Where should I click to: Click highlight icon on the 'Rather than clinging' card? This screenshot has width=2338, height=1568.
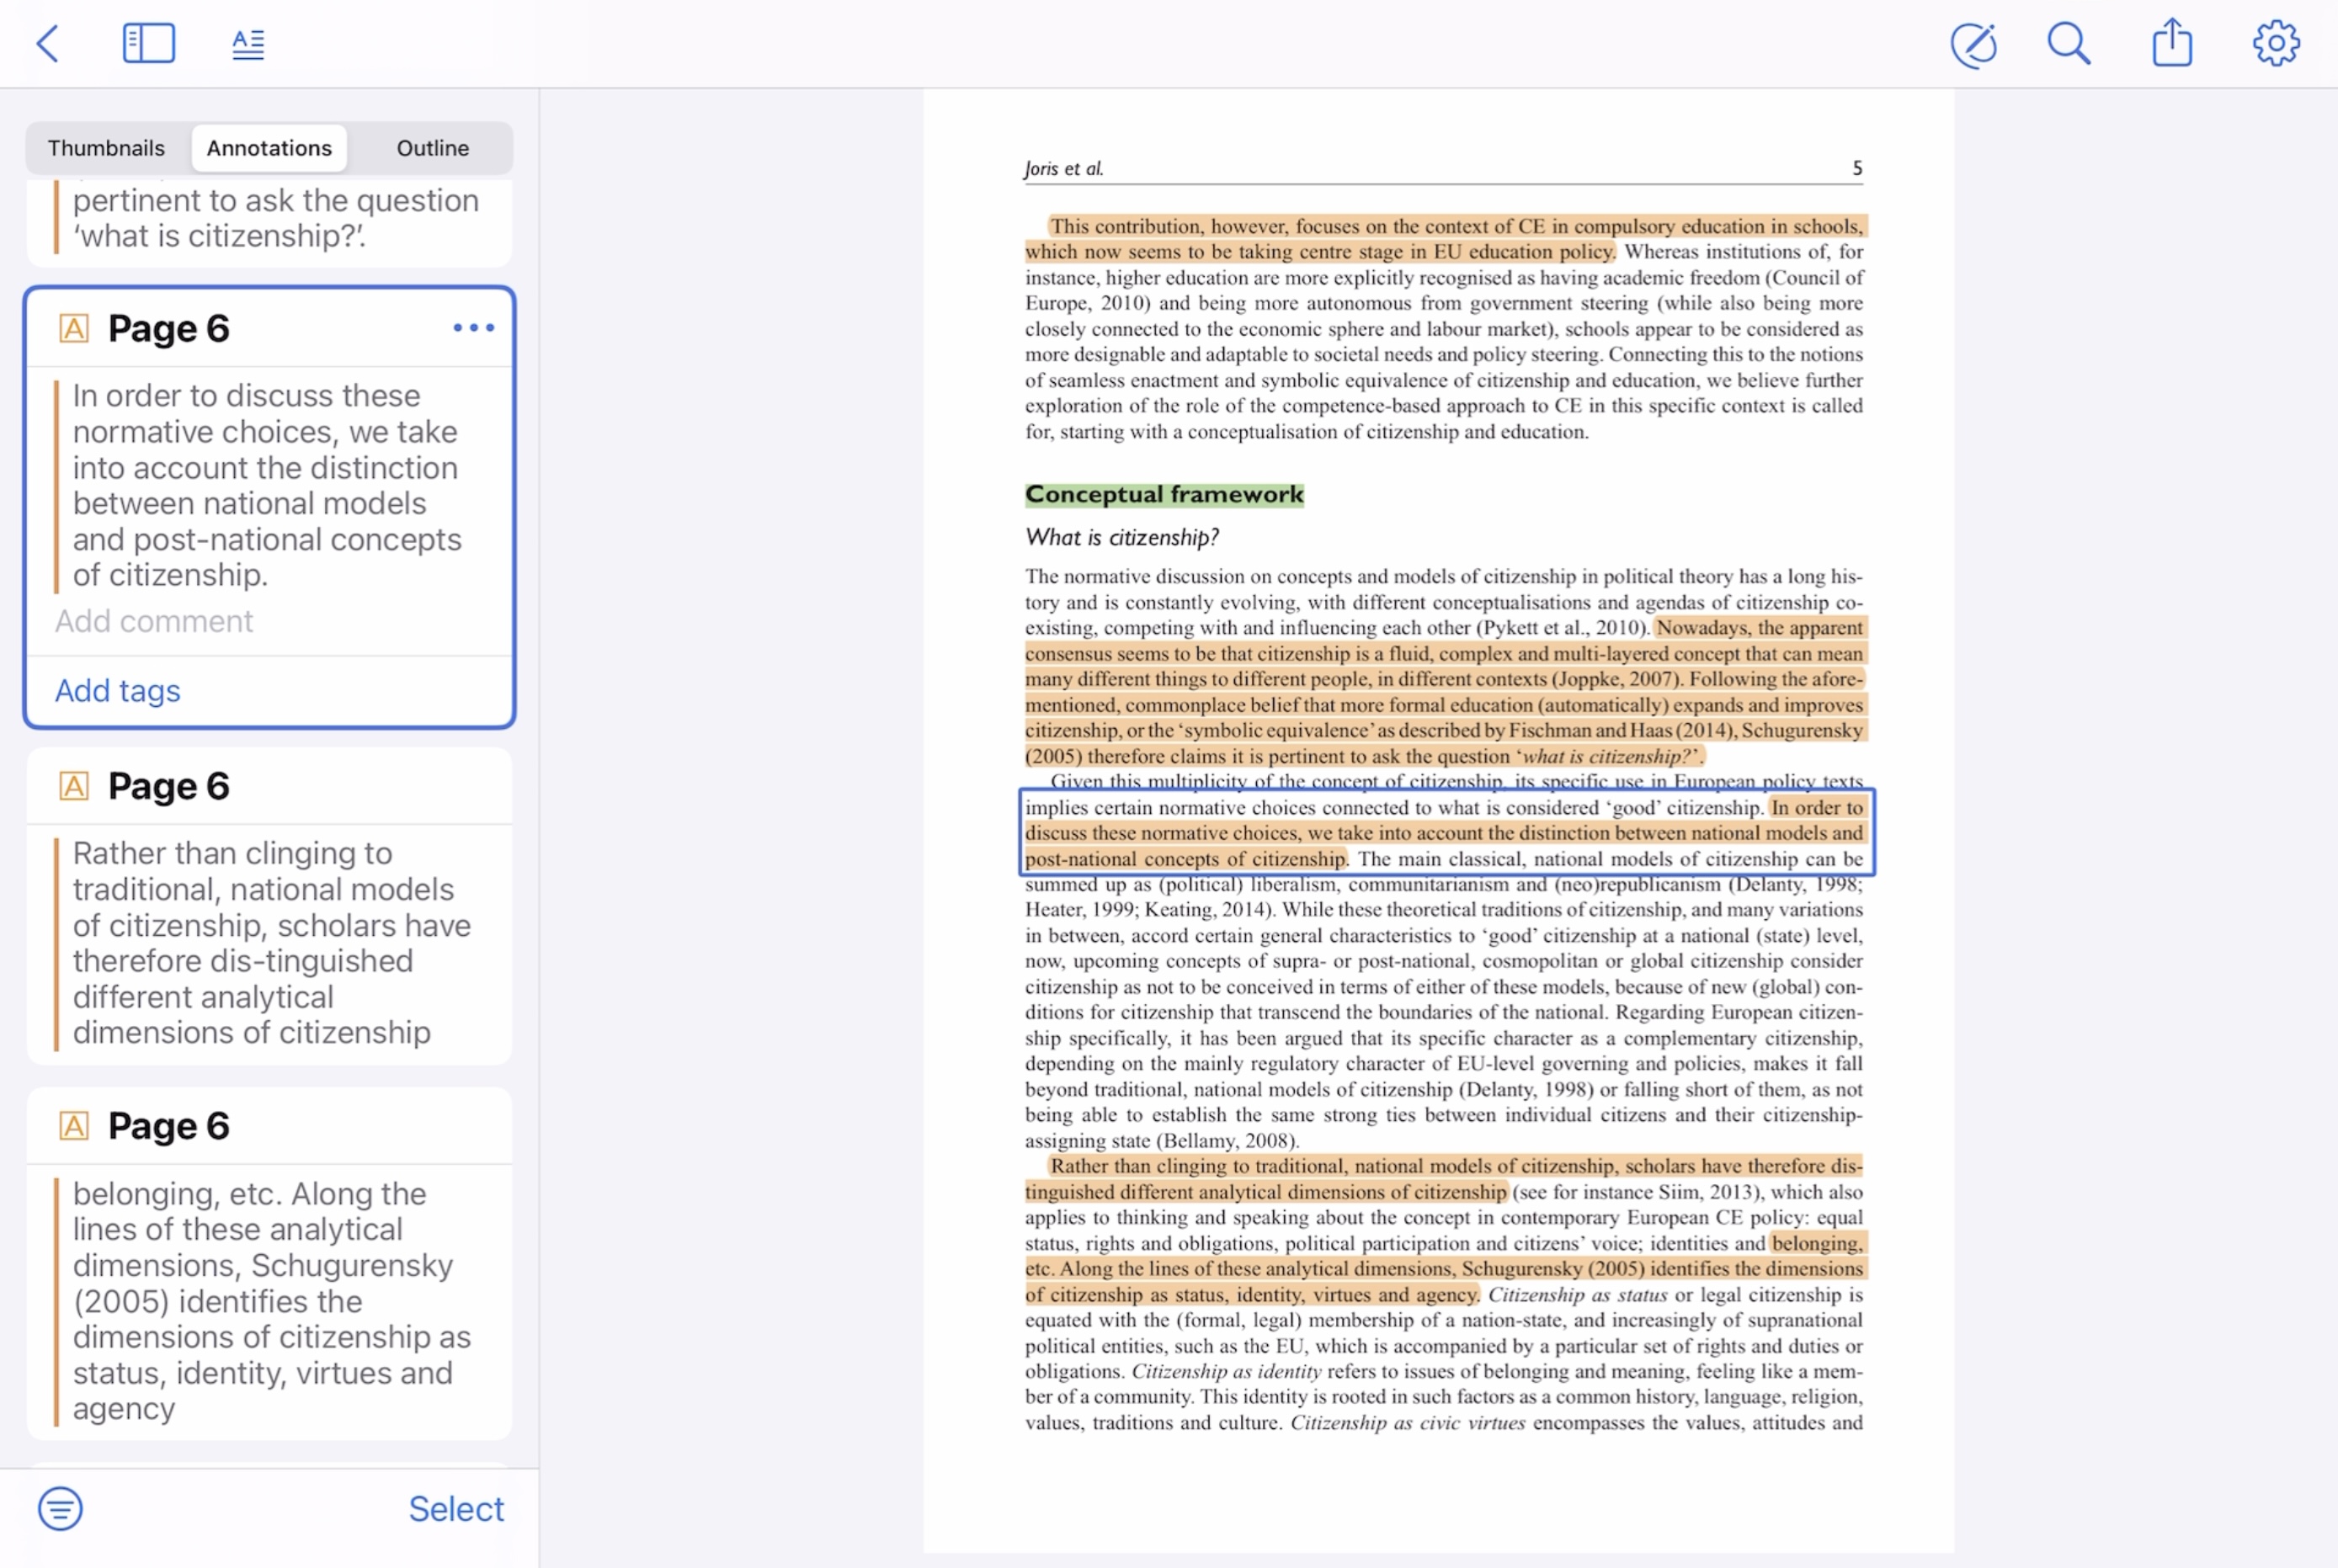click(x=74, y=786)
